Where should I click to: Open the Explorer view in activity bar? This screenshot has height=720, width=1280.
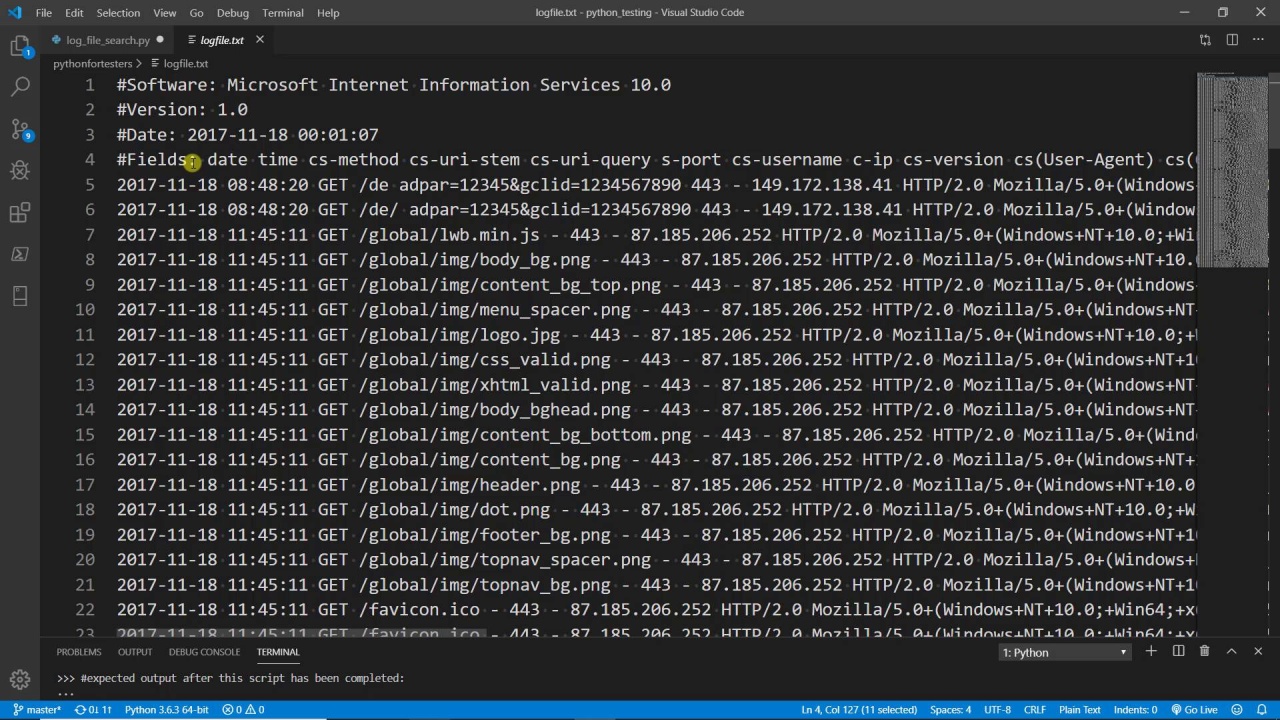pyautogui.click(x=20, y=46)
